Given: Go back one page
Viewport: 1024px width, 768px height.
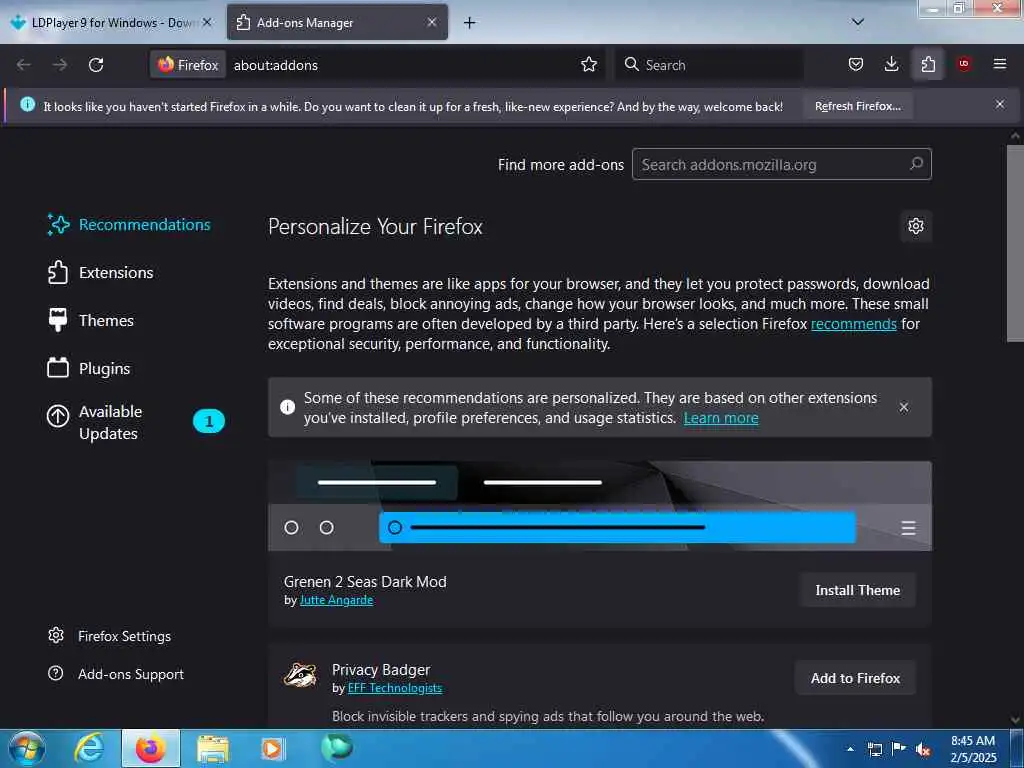Looking at the screenshot, I should point(24,65).
